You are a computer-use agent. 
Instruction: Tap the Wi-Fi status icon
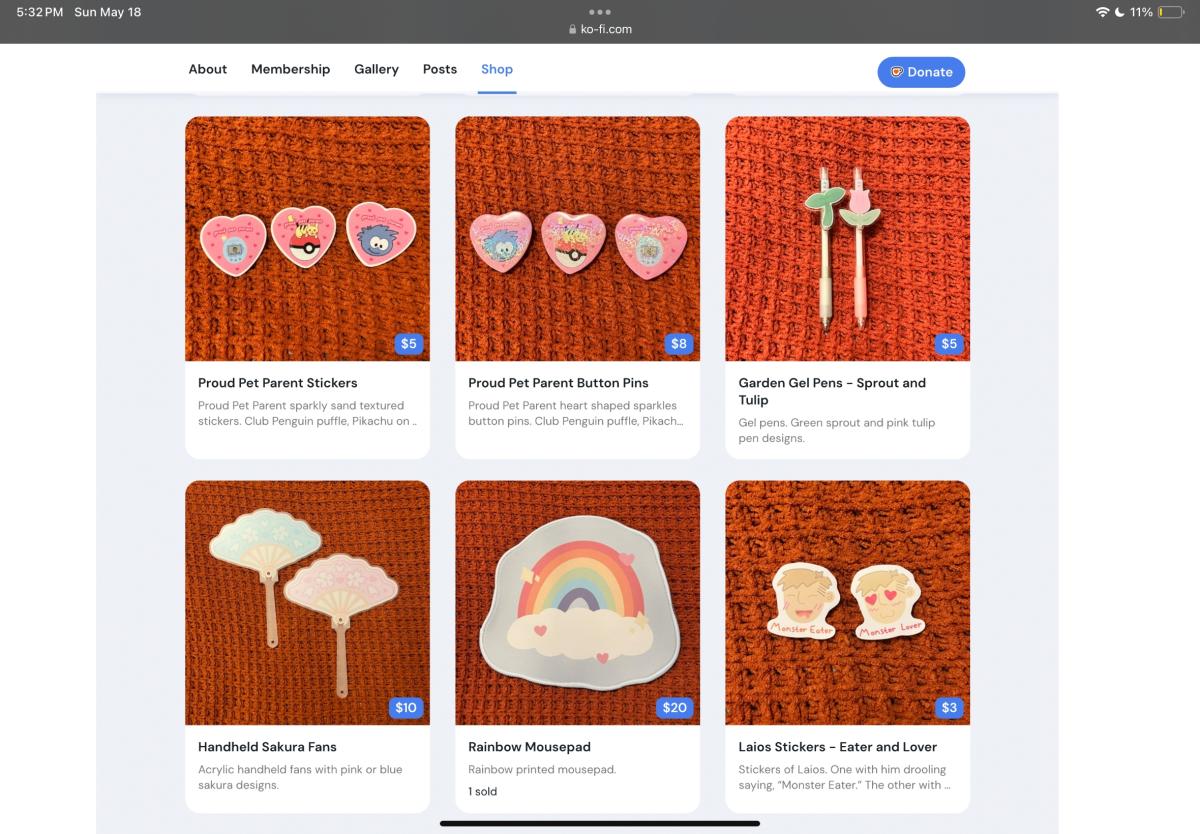click(x=1102, y=12)
